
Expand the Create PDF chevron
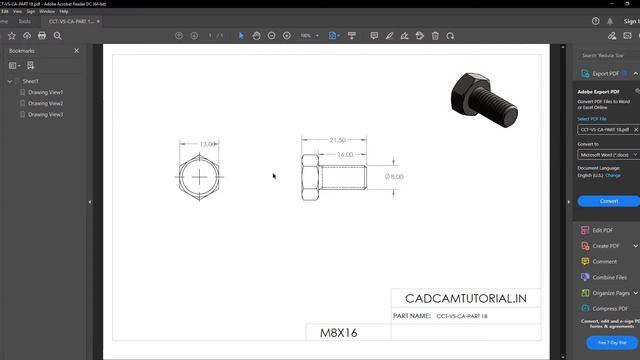click(x=636, y=246)
